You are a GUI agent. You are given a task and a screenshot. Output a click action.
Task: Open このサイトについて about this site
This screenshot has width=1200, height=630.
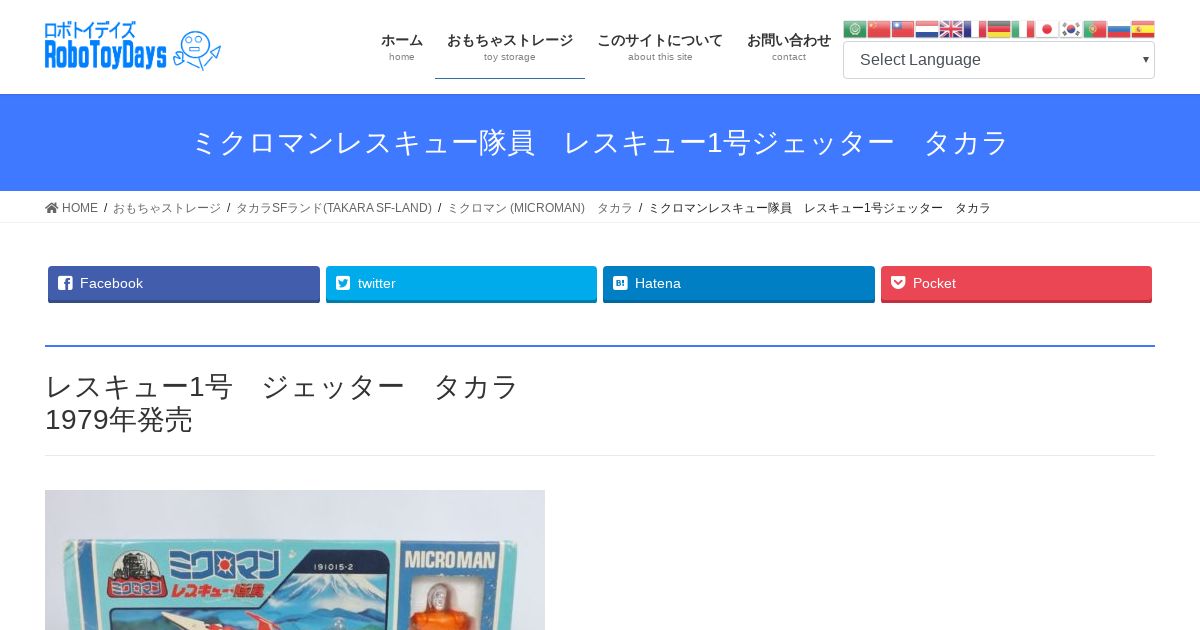(660, 47)
